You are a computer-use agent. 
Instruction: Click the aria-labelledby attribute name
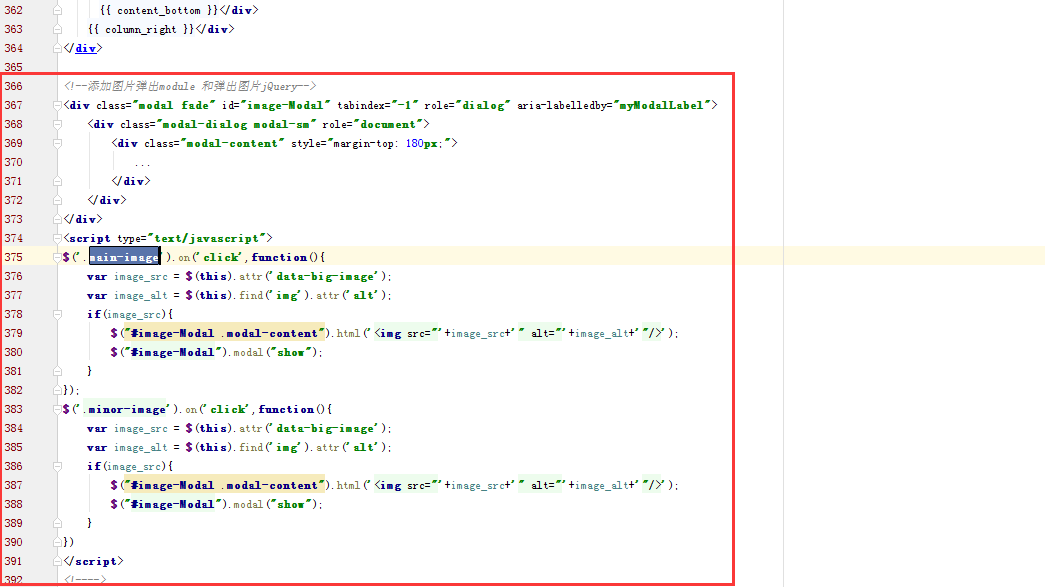(561, 105)
